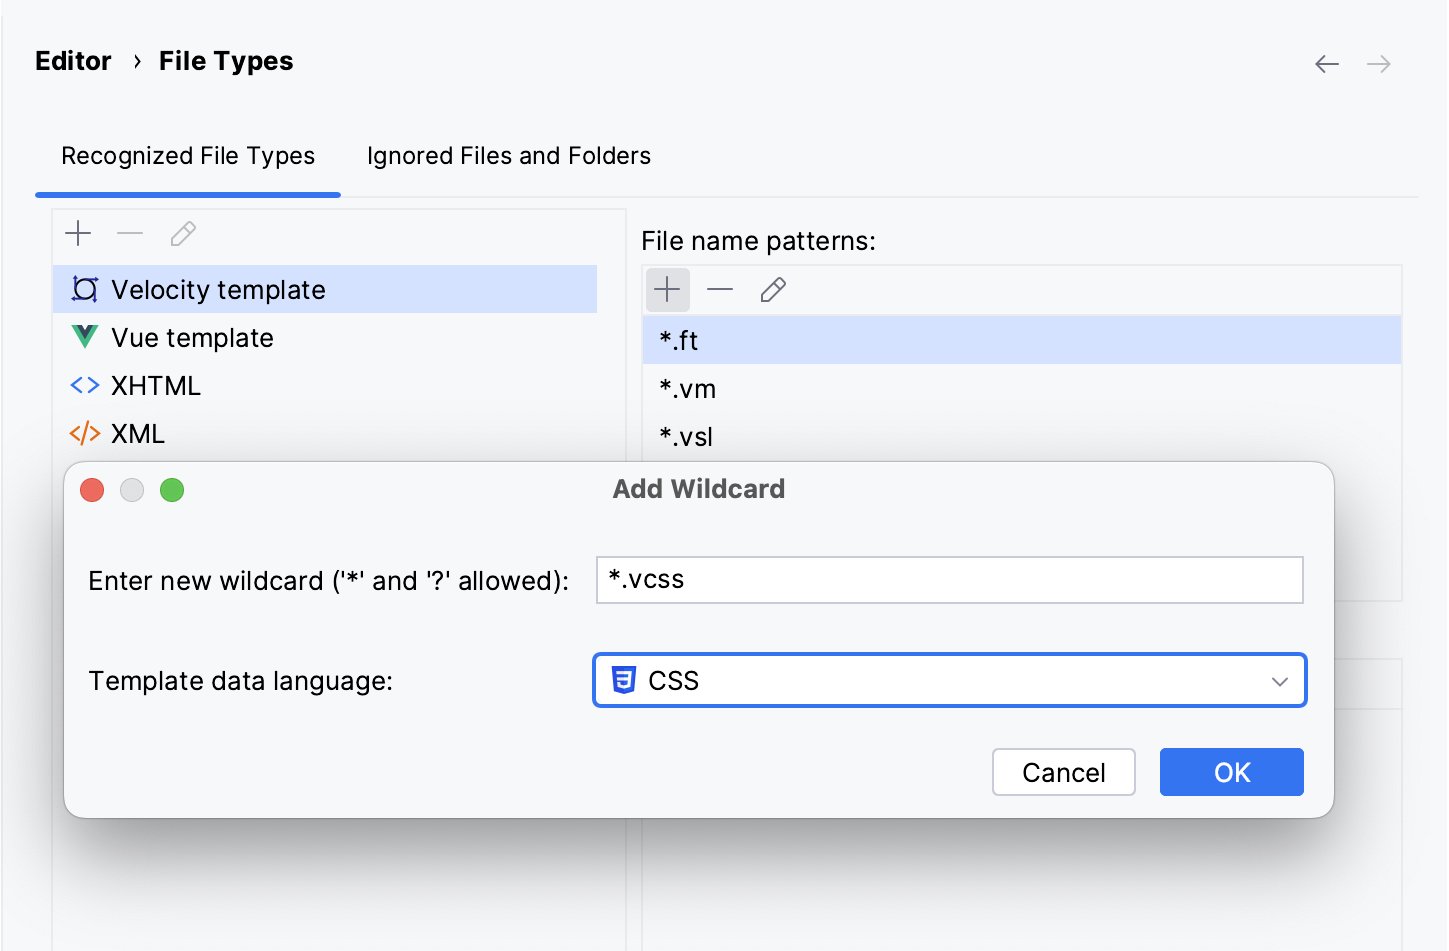This screenshot has width=1449, height=951.
Task: Click the wildcard text input field
Action: click(950, 580)
